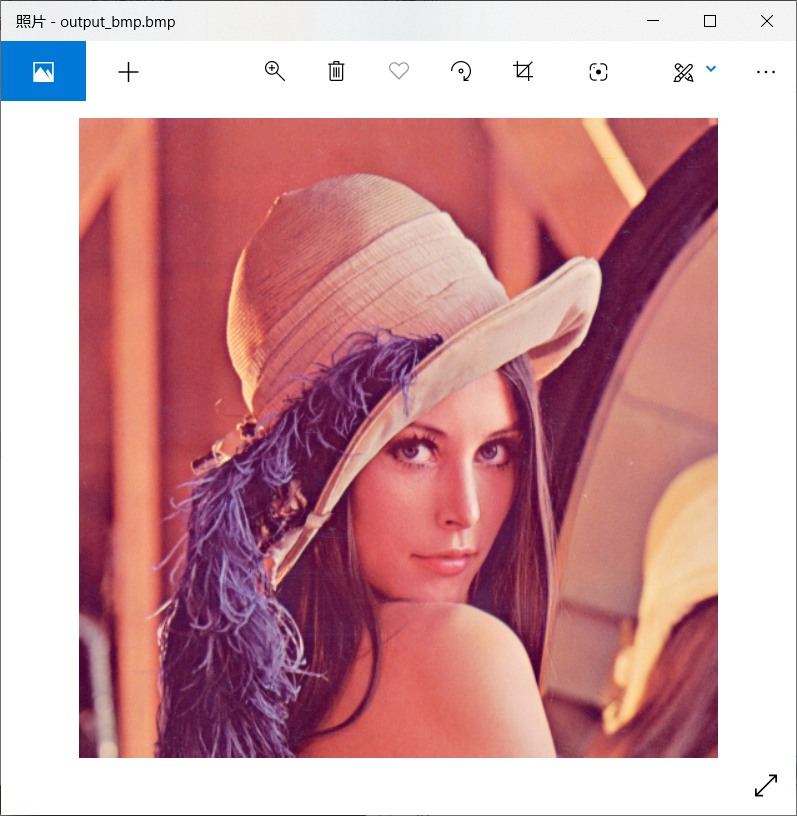Delete the photo with trash icon
The image size is (797, 816).
click(336, 71)
